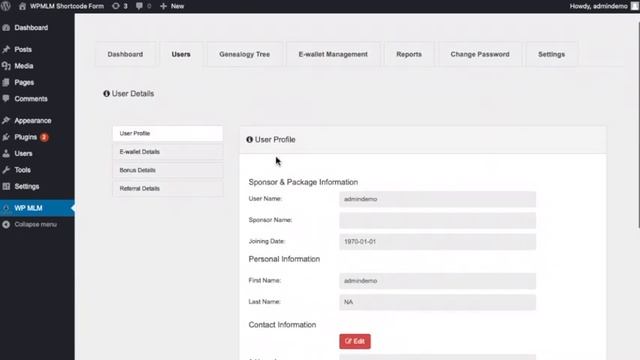Click the Sponsor Name field
The image size is (640, 360).
coord(438,220)
